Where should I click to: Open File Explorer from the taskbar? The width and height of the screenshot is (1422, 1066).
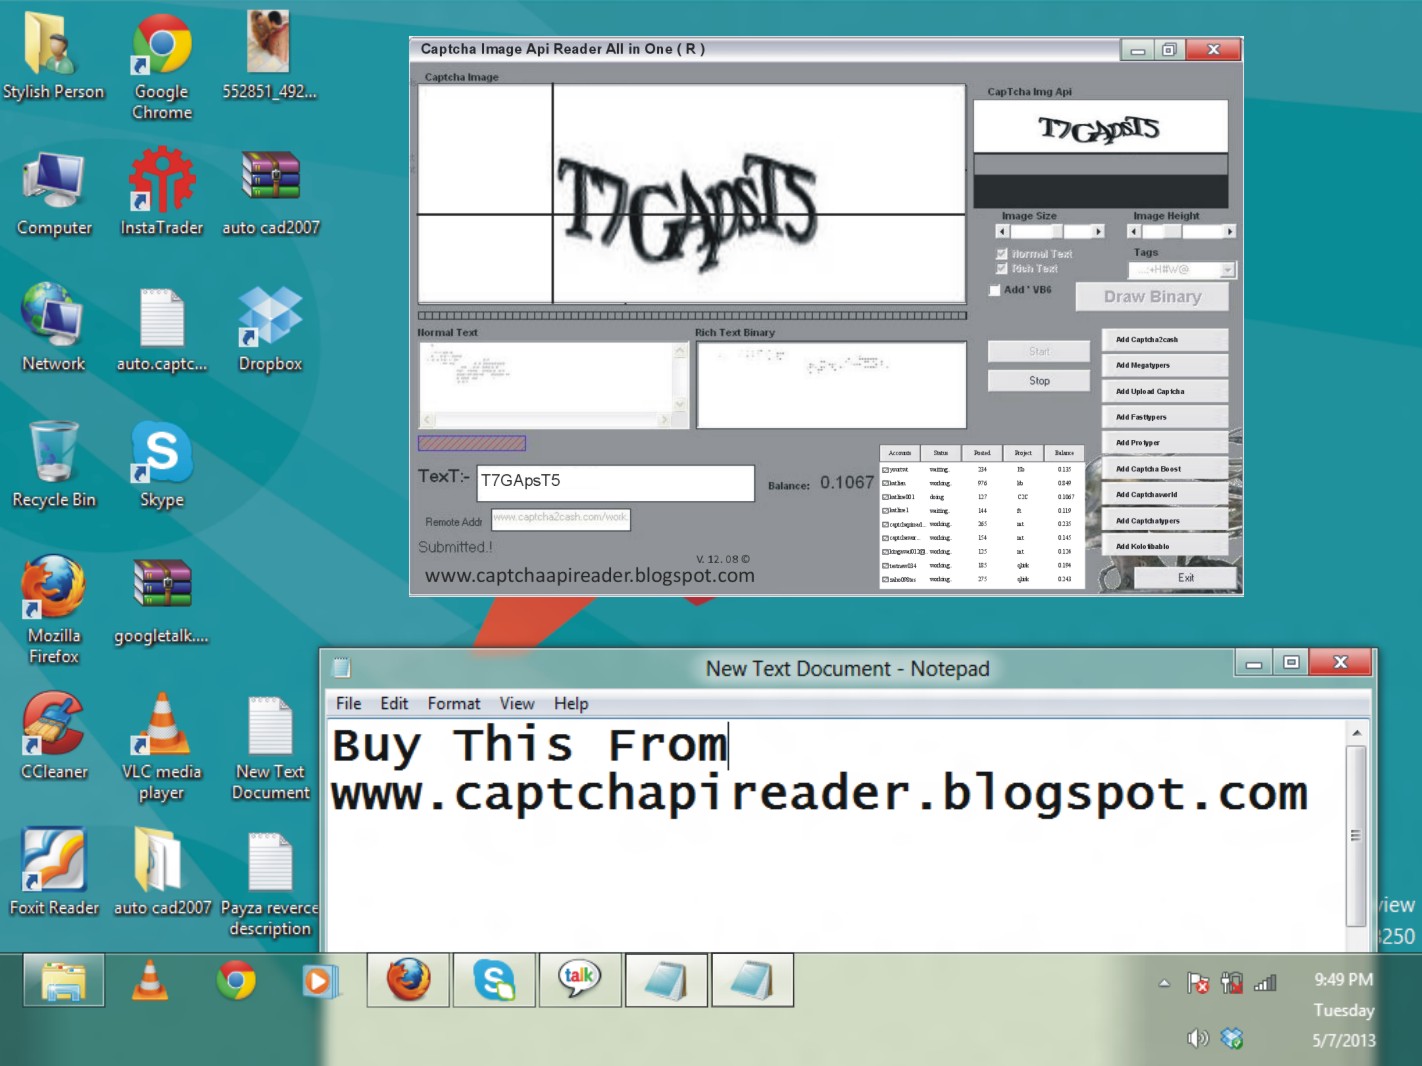[64, 980]
